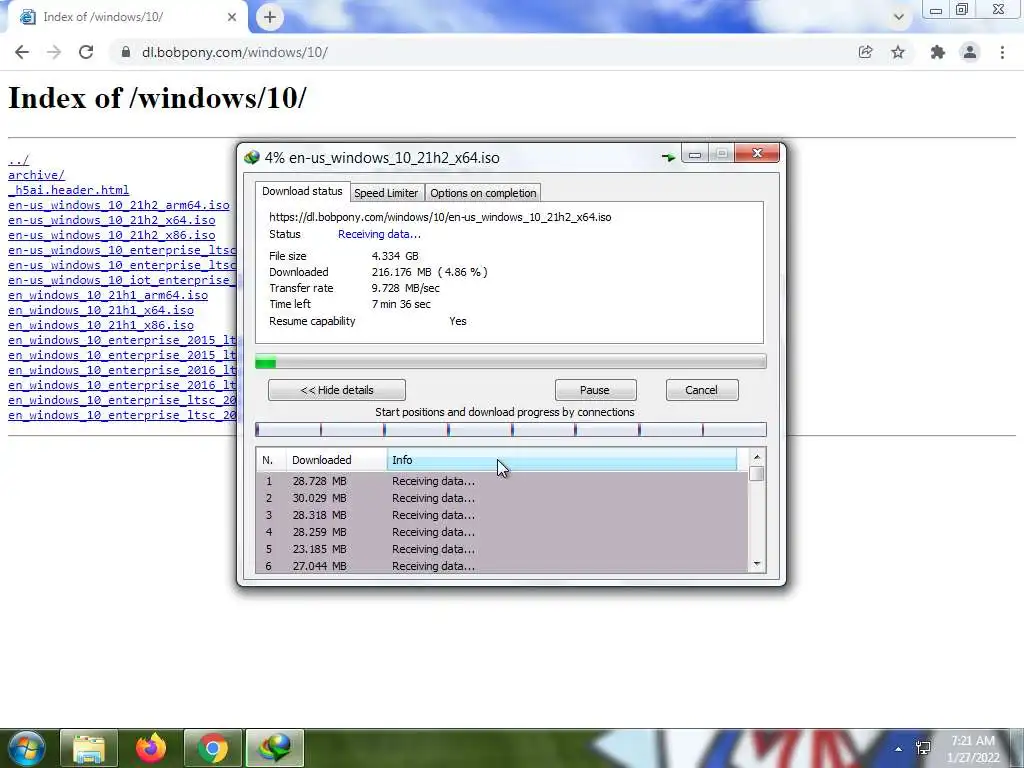Click the share page icon in address bar
The height and width of the screenshot is (768, 1024).
pyautogui.click(x=865, y=52)
